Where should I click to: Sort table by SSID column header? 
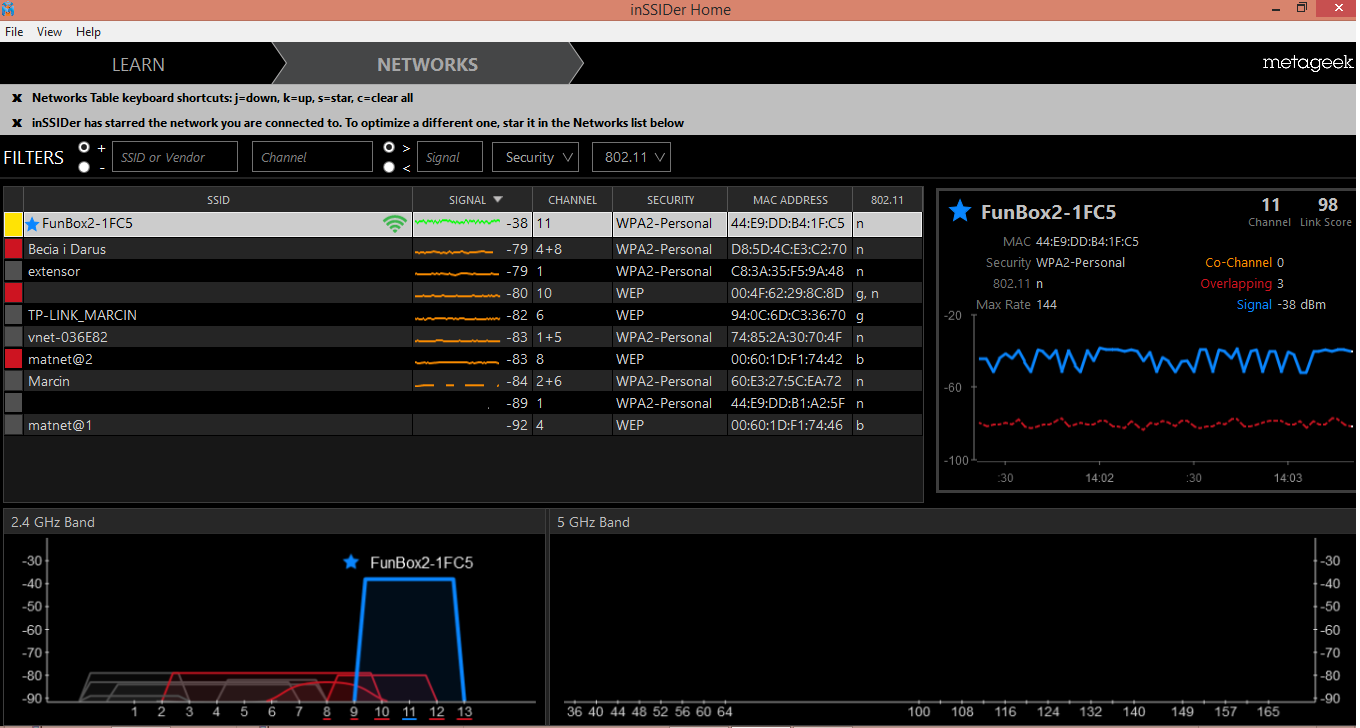pyautogui.click(x=218, y=200)
